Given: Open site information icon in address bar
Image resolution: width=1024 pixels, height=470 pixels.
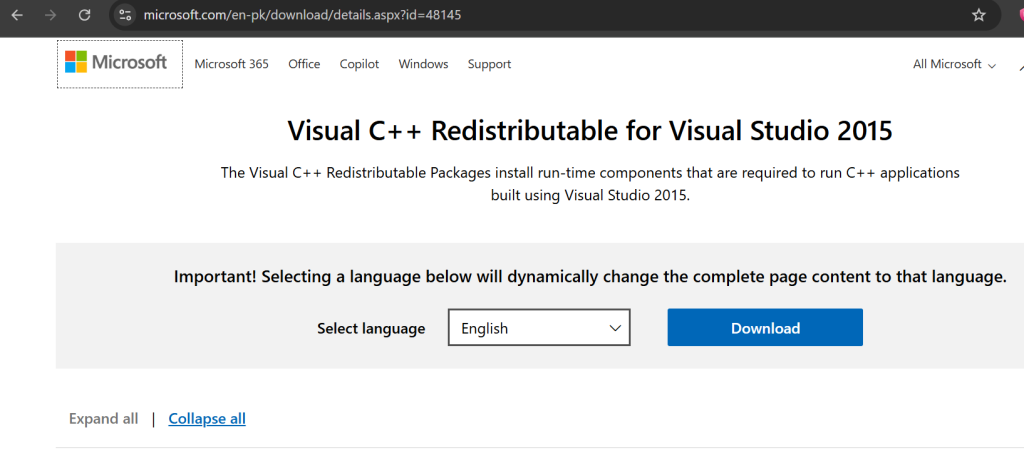Looking at the screenshot, I should [125, 15].
